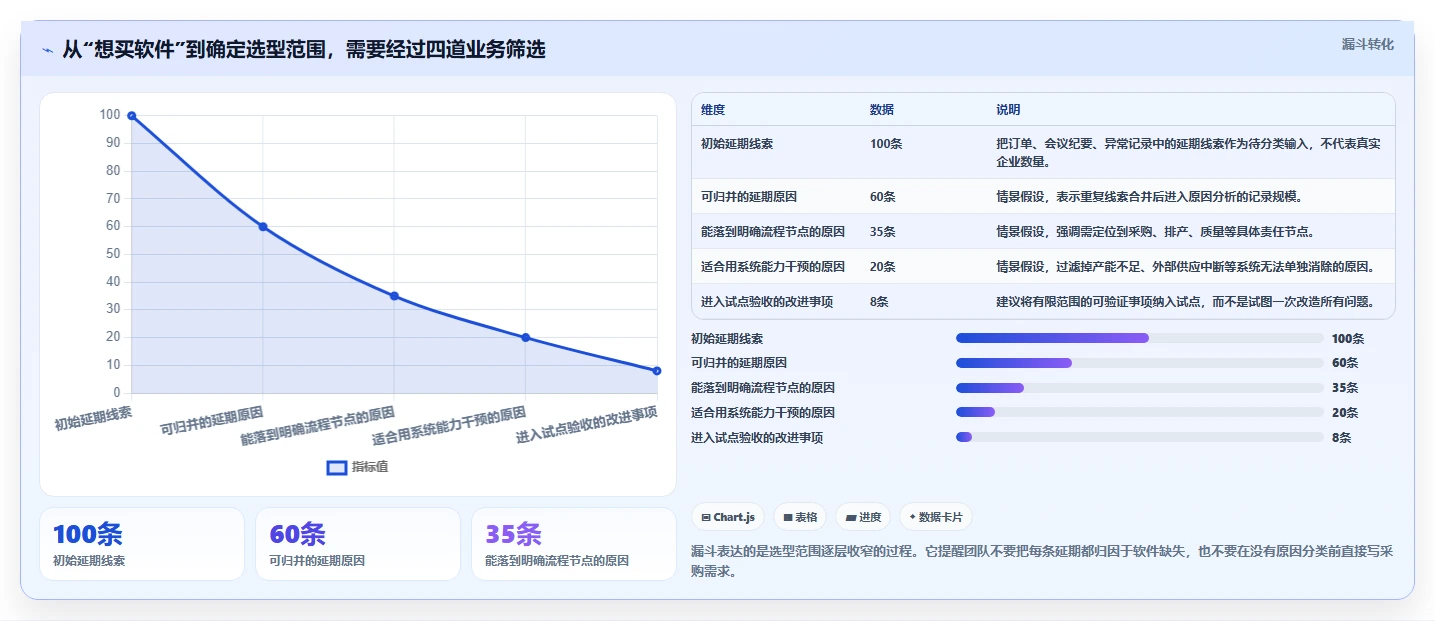
Task: Click the 100条 cell in the table
Action: pyautogui.click(x=886, y=144)
